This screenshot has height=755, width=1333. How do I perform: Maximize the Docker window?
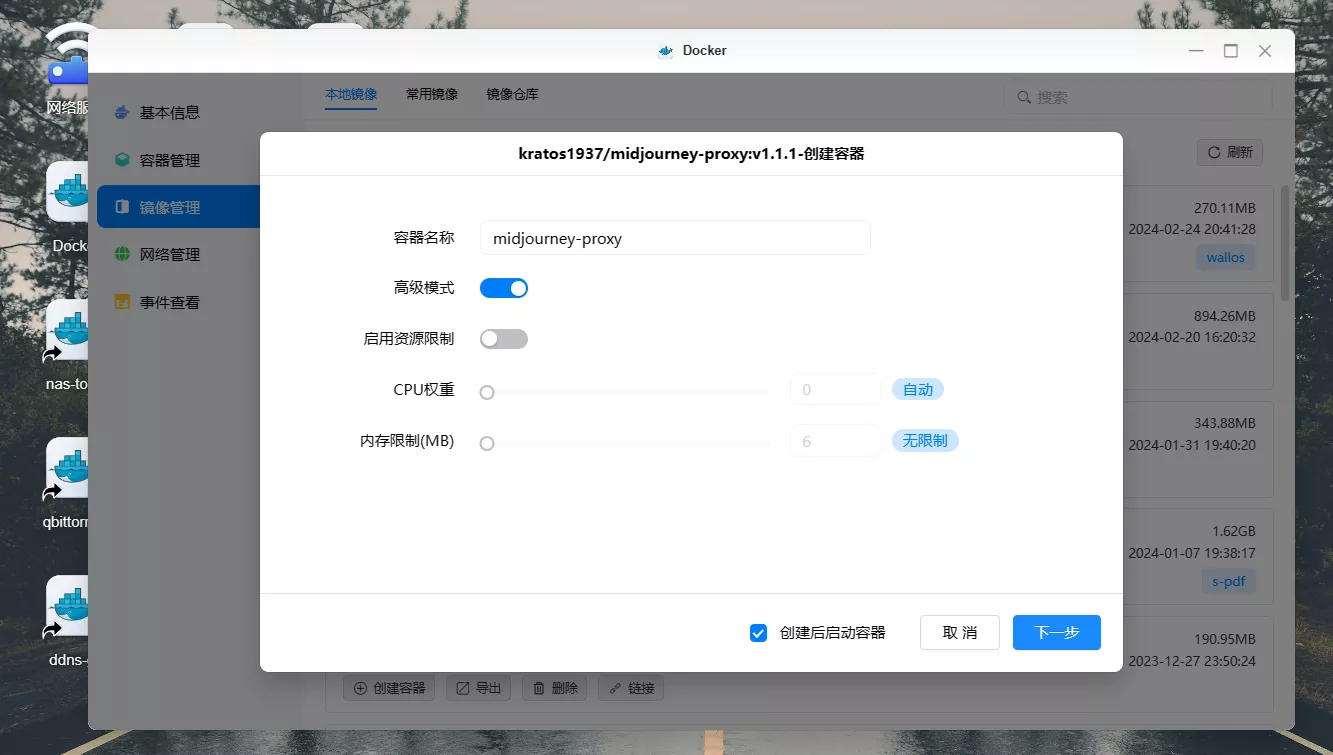[1231, 51]
